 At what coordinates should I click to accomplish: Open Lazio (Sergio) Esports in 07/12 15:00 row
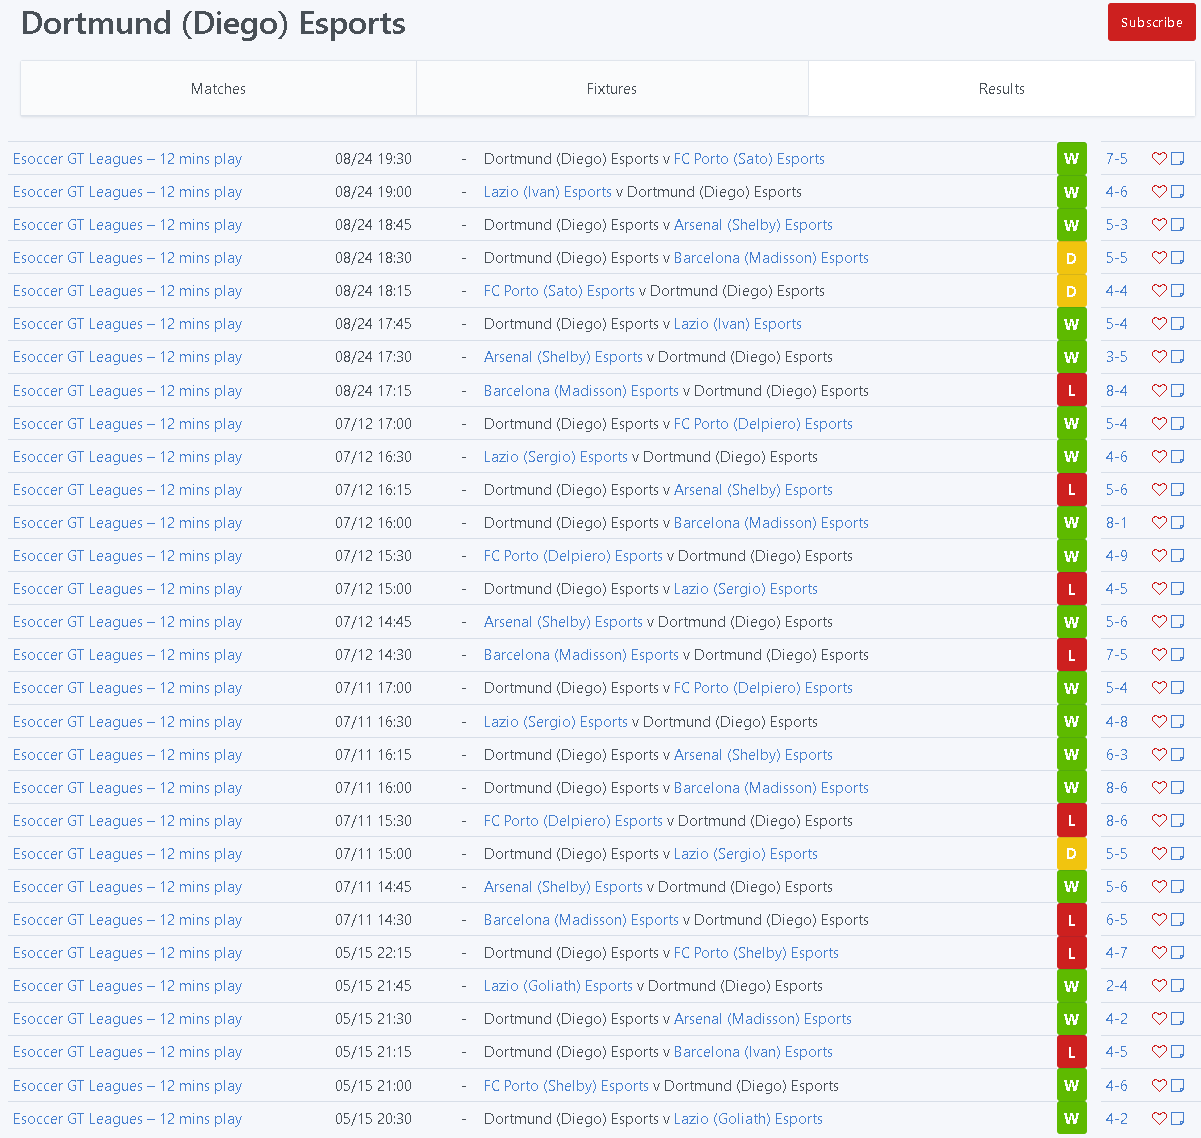tap(746, 589)
